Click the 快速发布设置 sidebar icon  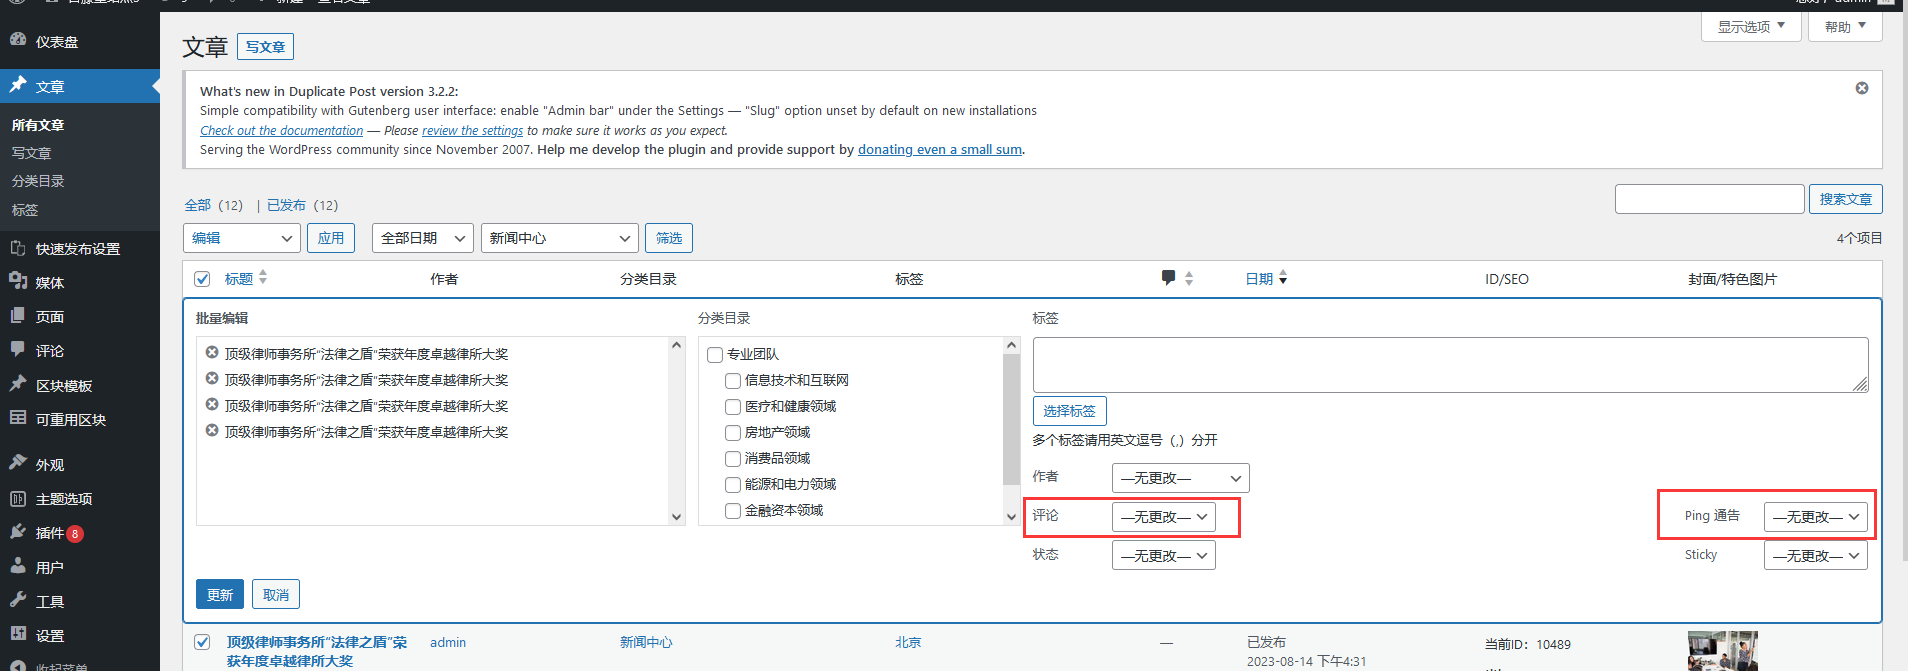(18, 248)
